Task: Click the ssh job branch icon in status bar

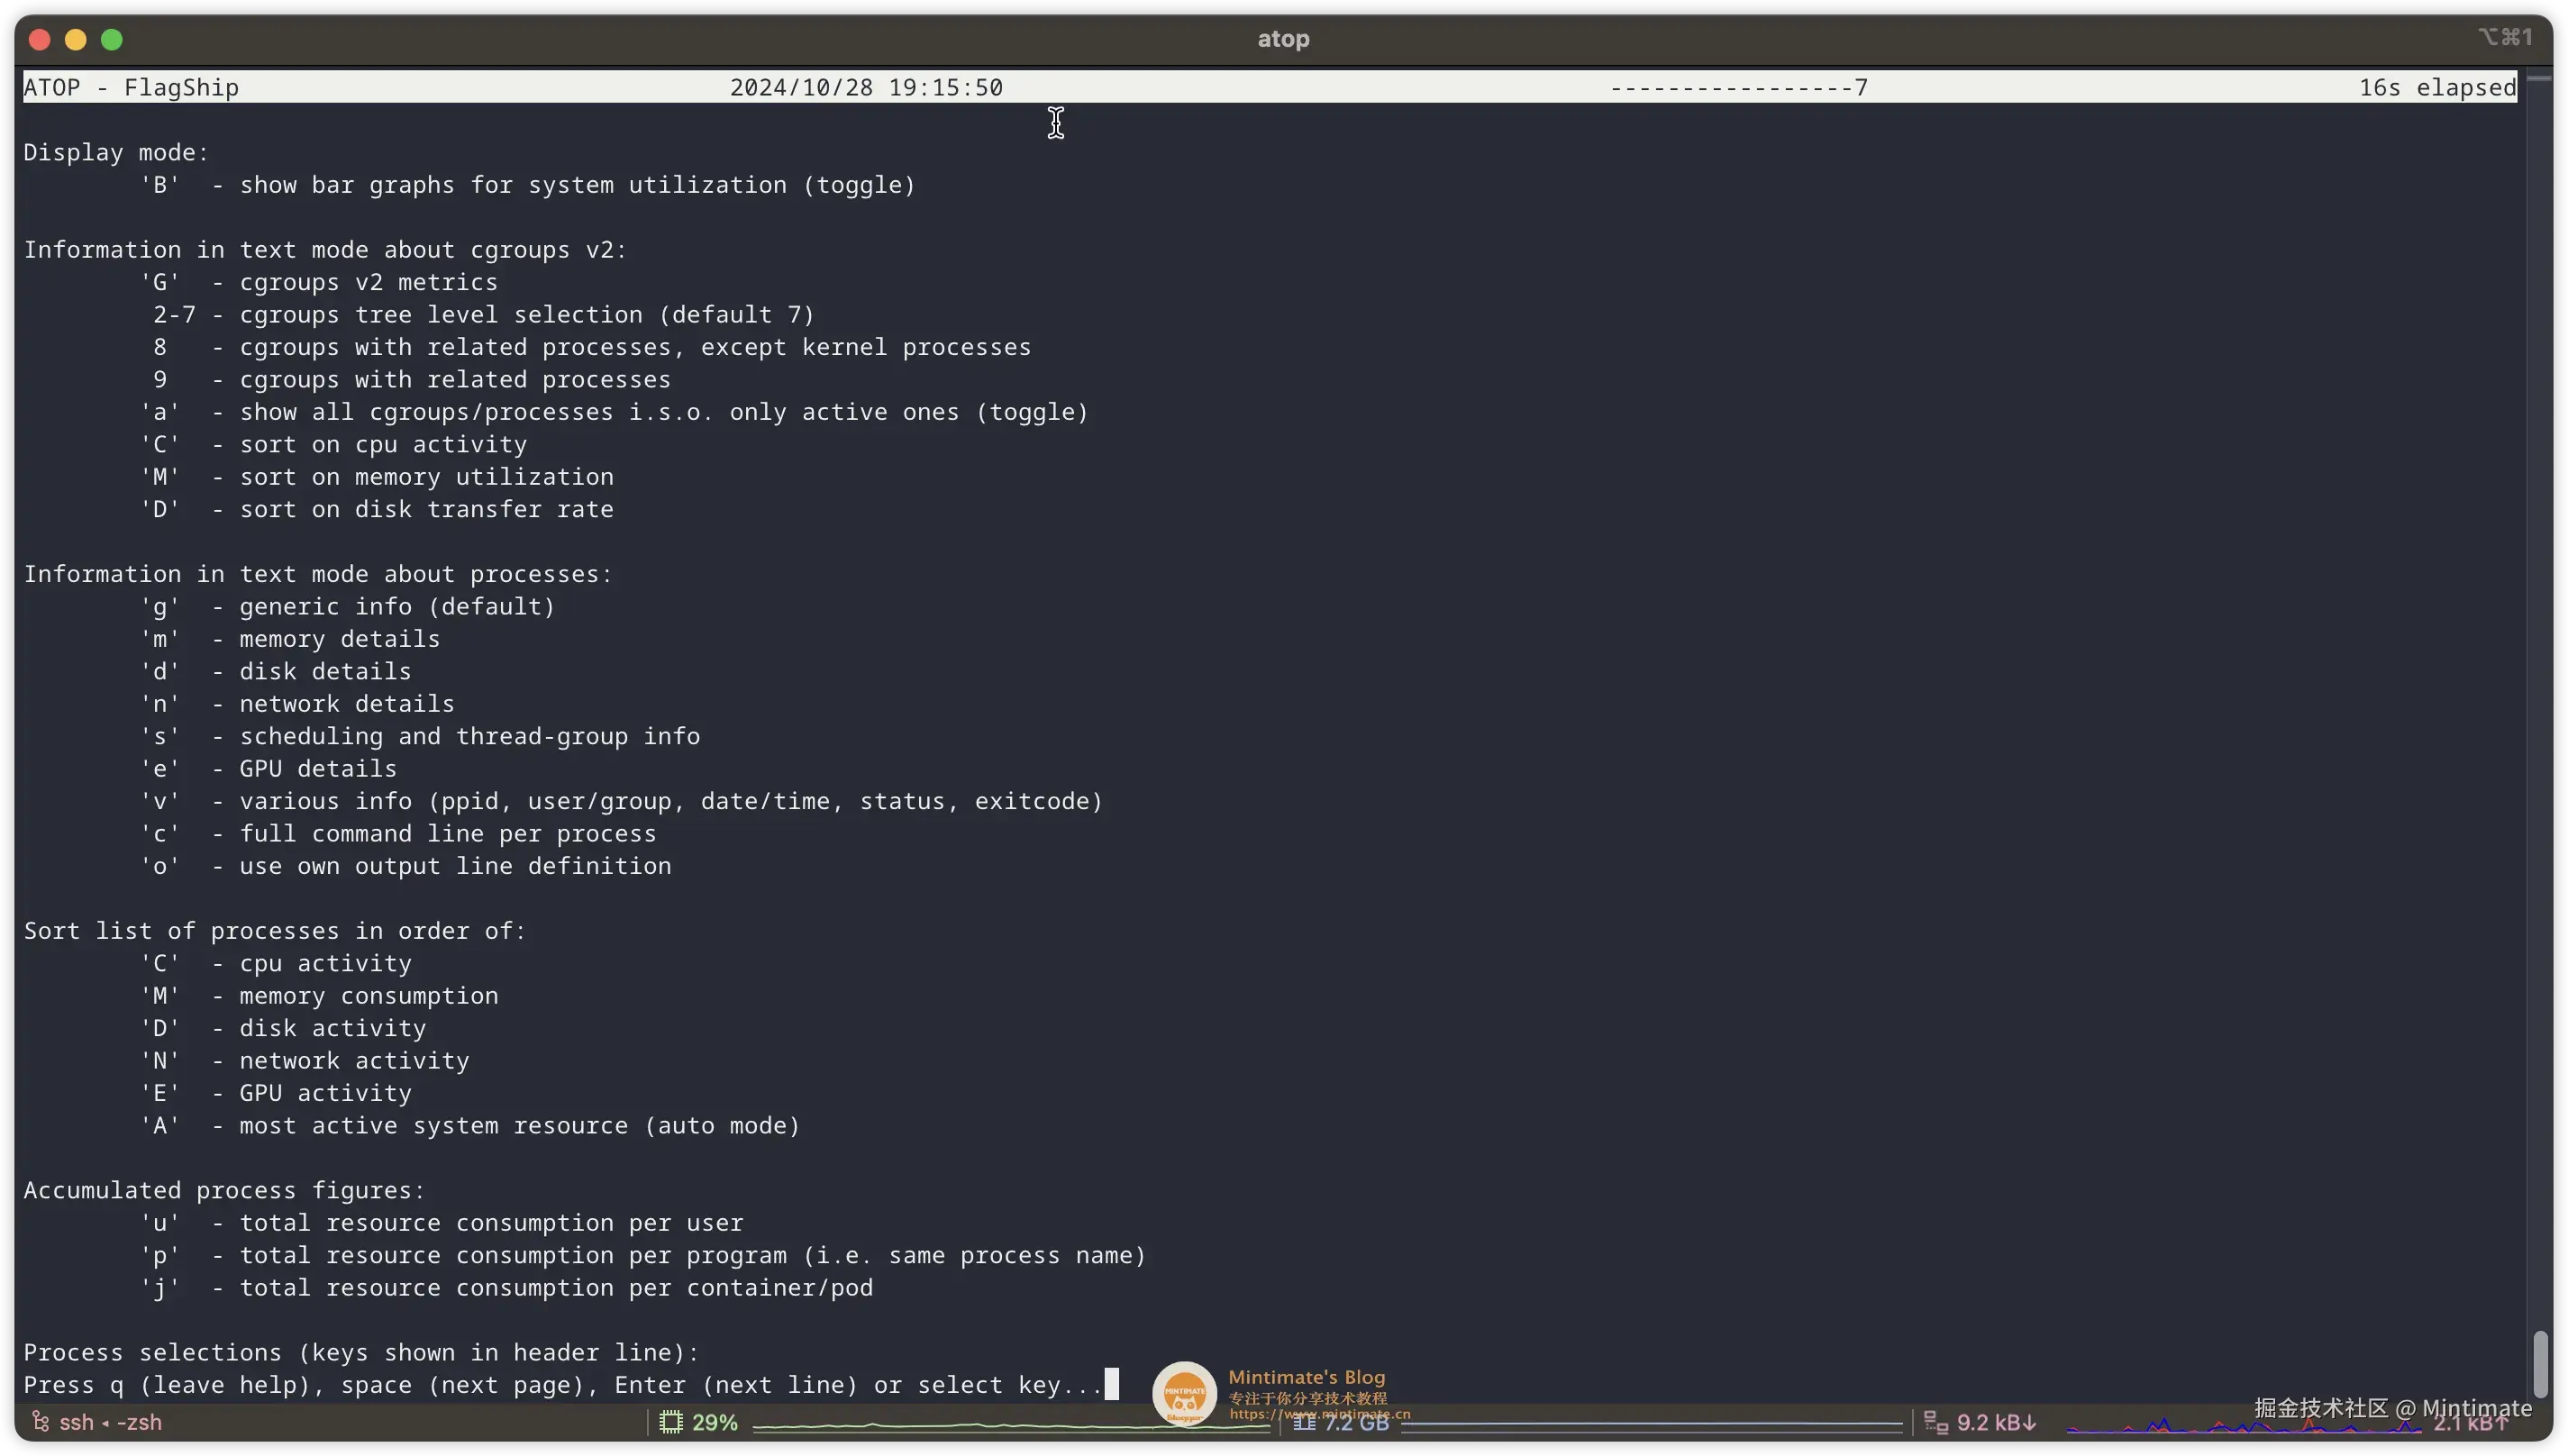Action: click(40, 1422)
